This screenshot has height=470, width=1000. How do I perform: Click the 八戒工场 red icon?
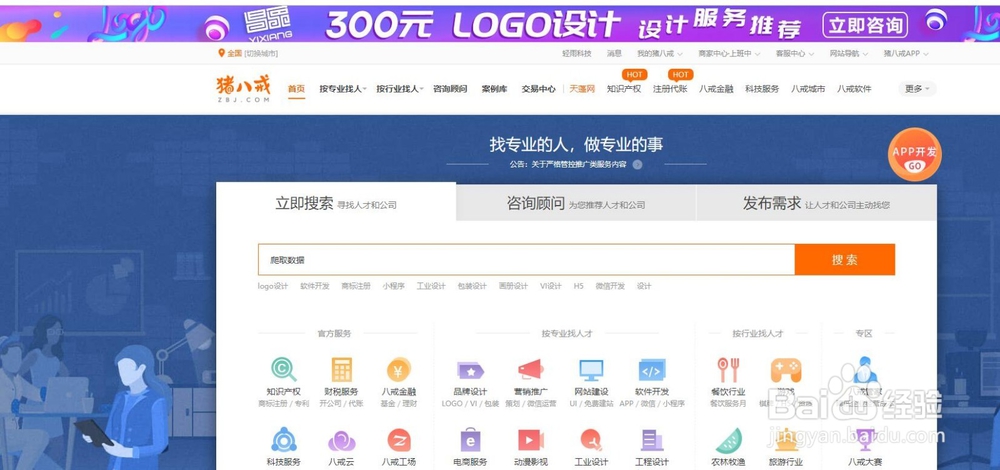(399, 440)
